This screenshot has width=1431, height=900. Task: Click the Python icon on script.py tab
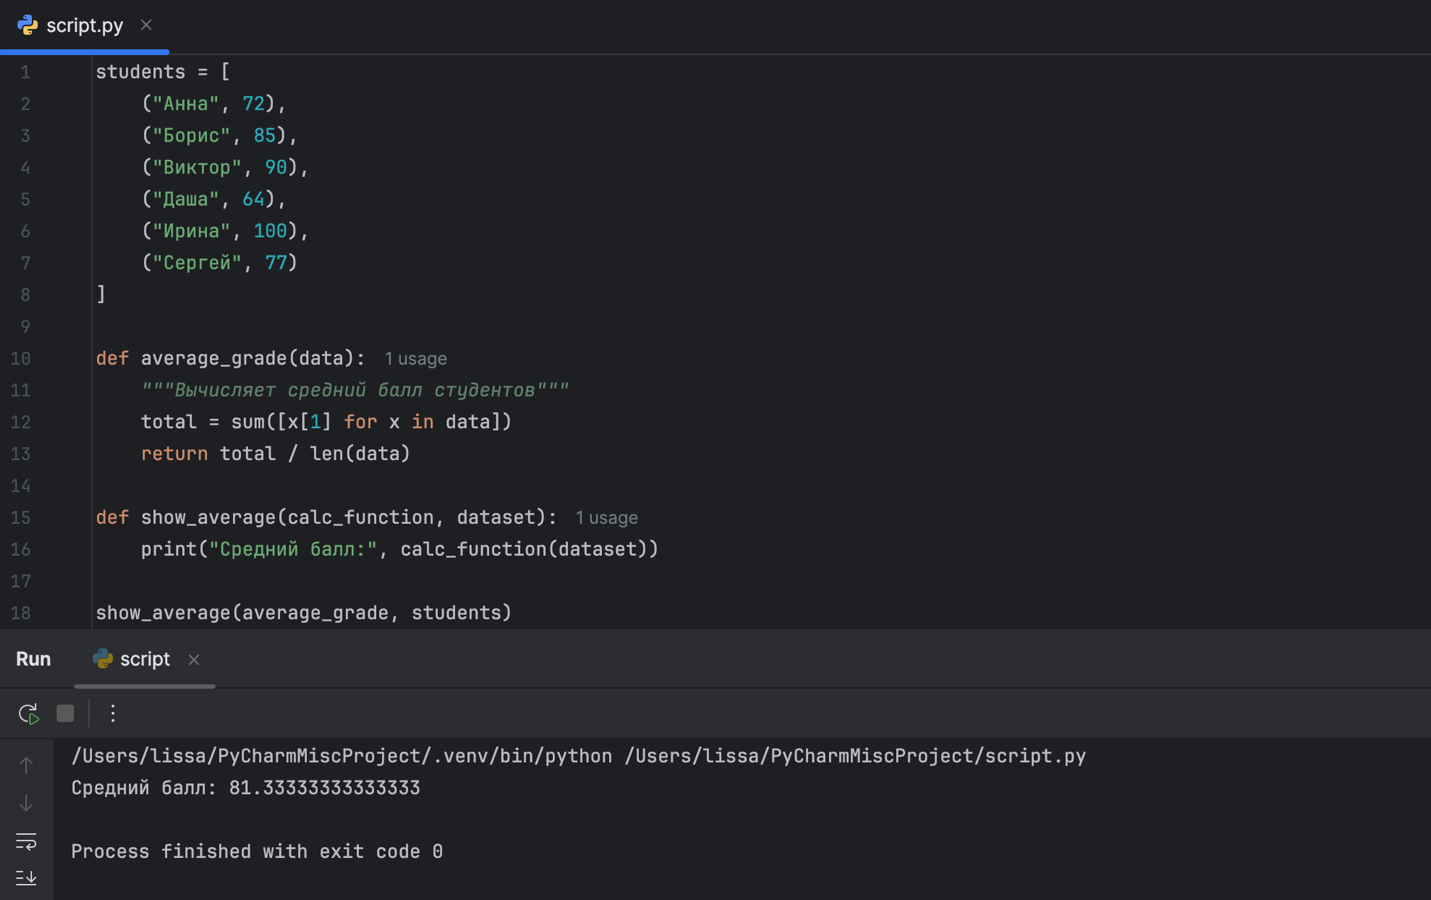(x=27, y=25)
